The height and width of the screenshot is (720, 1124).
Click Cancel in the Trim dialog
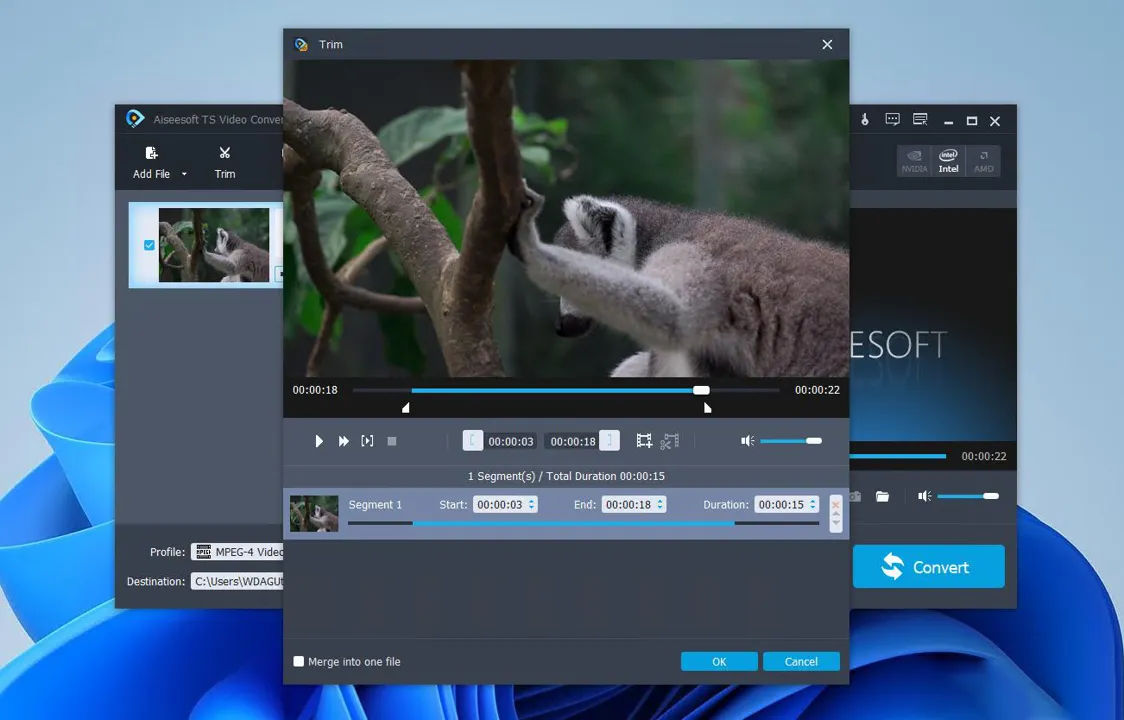[x=801, y=661]
